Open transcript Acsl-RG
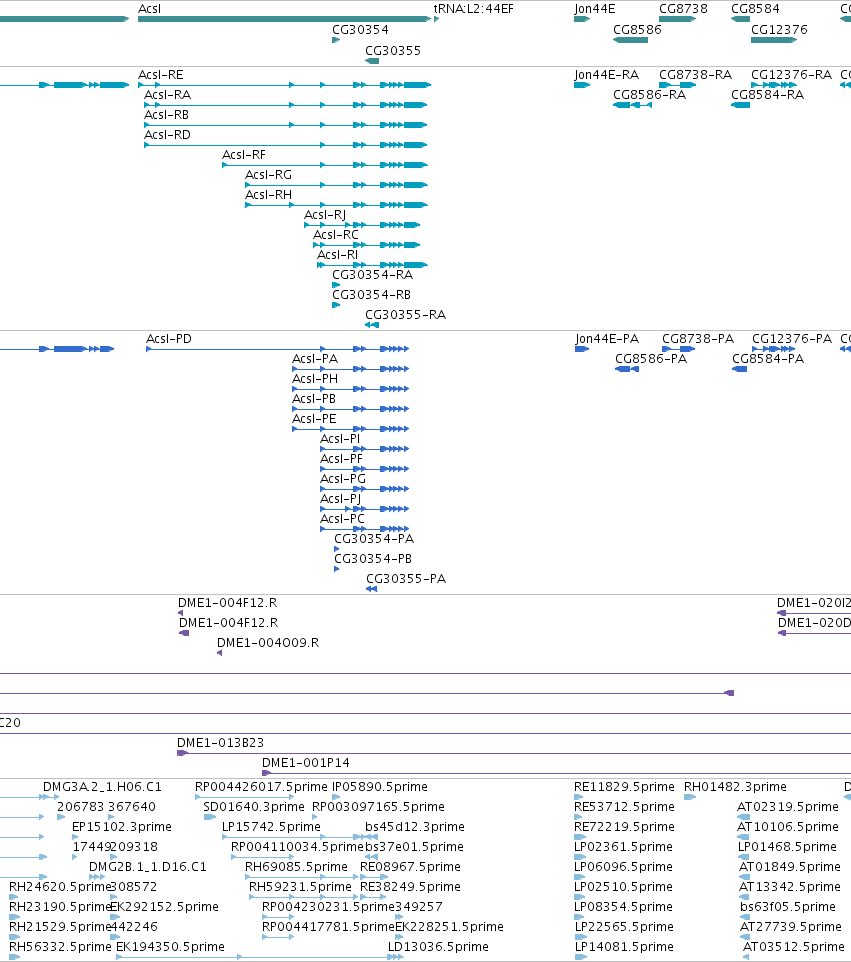The width and height of the screenshot is (851, 962). point(268,175)
